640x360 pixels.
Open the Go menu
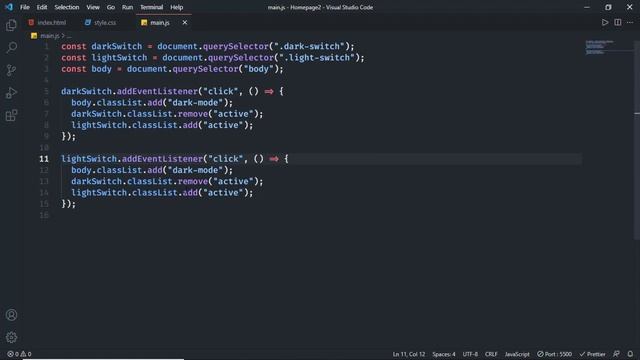[111, 7]
